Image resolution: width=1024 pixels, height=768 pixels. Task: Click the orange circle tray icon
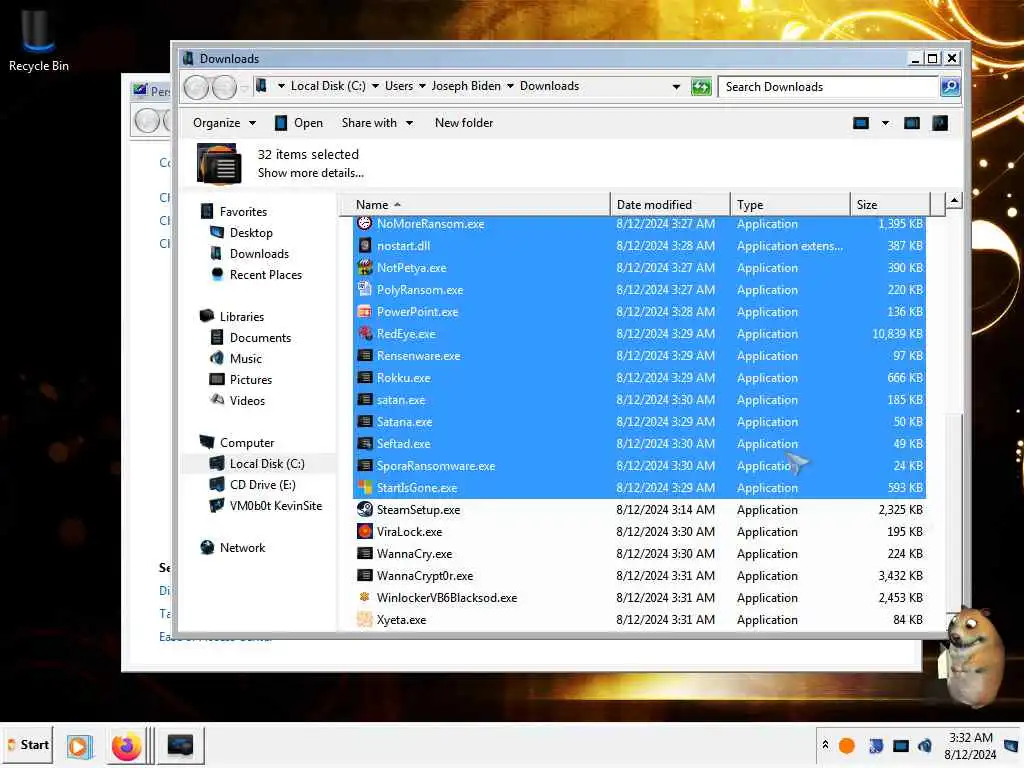(846, 746)
